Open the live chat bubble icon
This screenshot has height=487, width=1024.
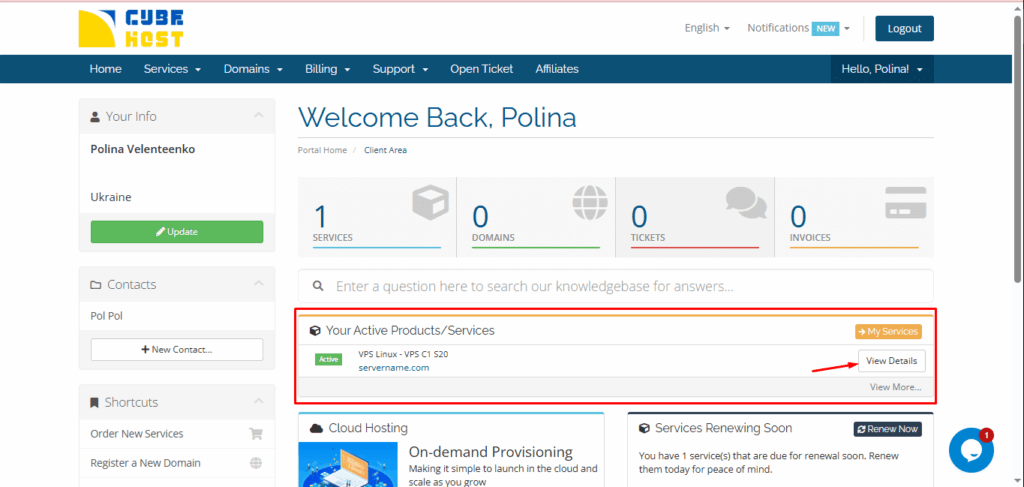(x=970, y=450)
